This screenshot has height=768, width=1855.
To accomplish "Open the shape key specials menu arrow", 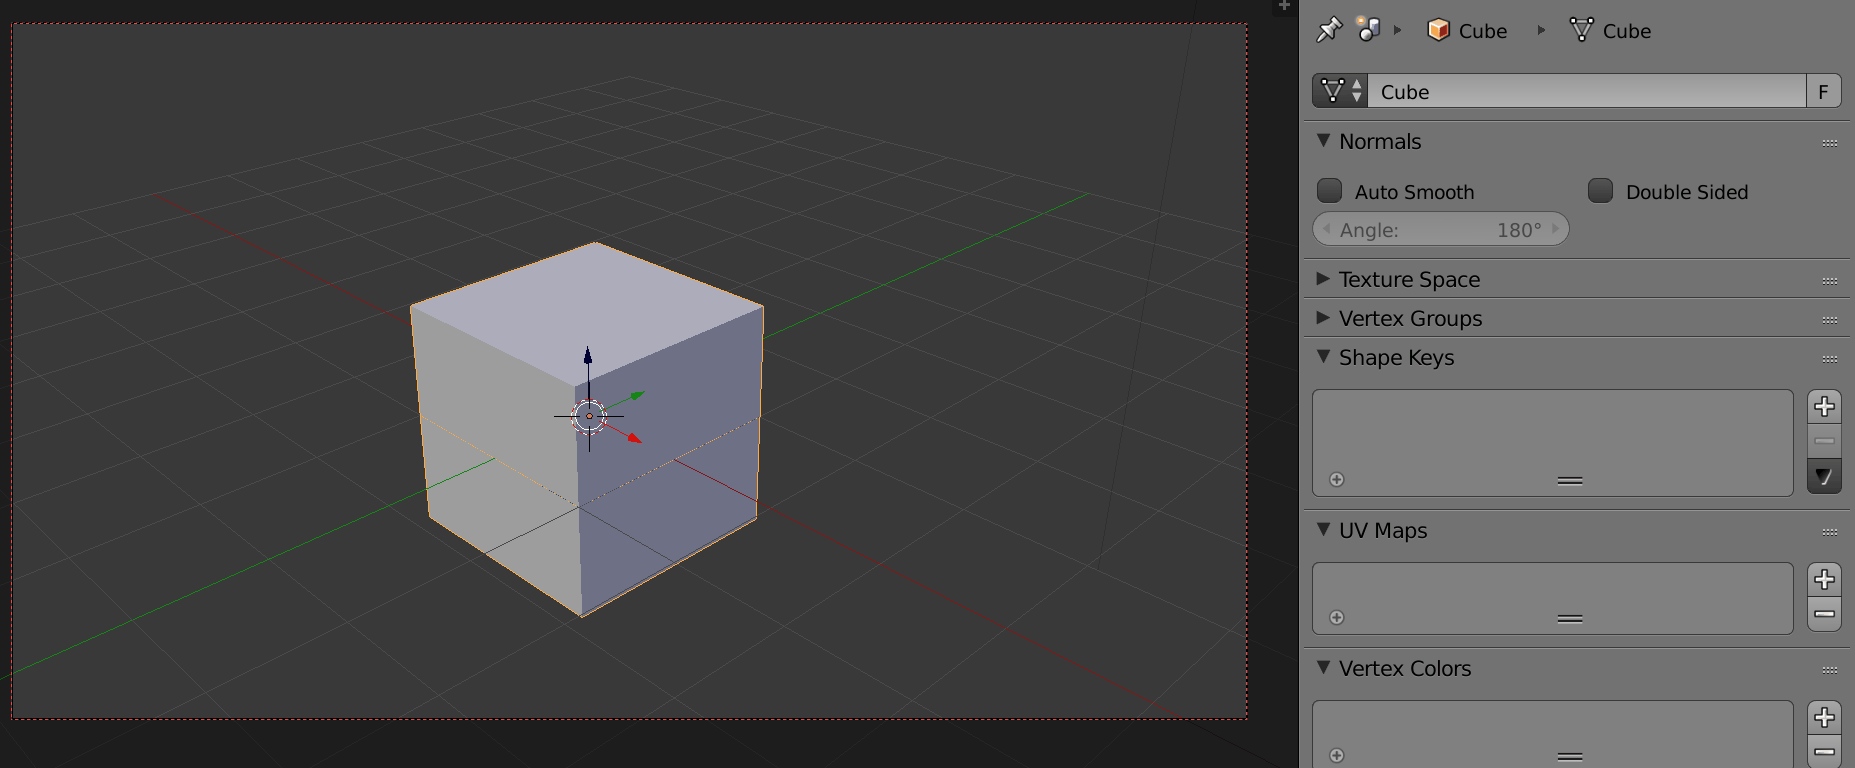I will tap(1824, 477).
